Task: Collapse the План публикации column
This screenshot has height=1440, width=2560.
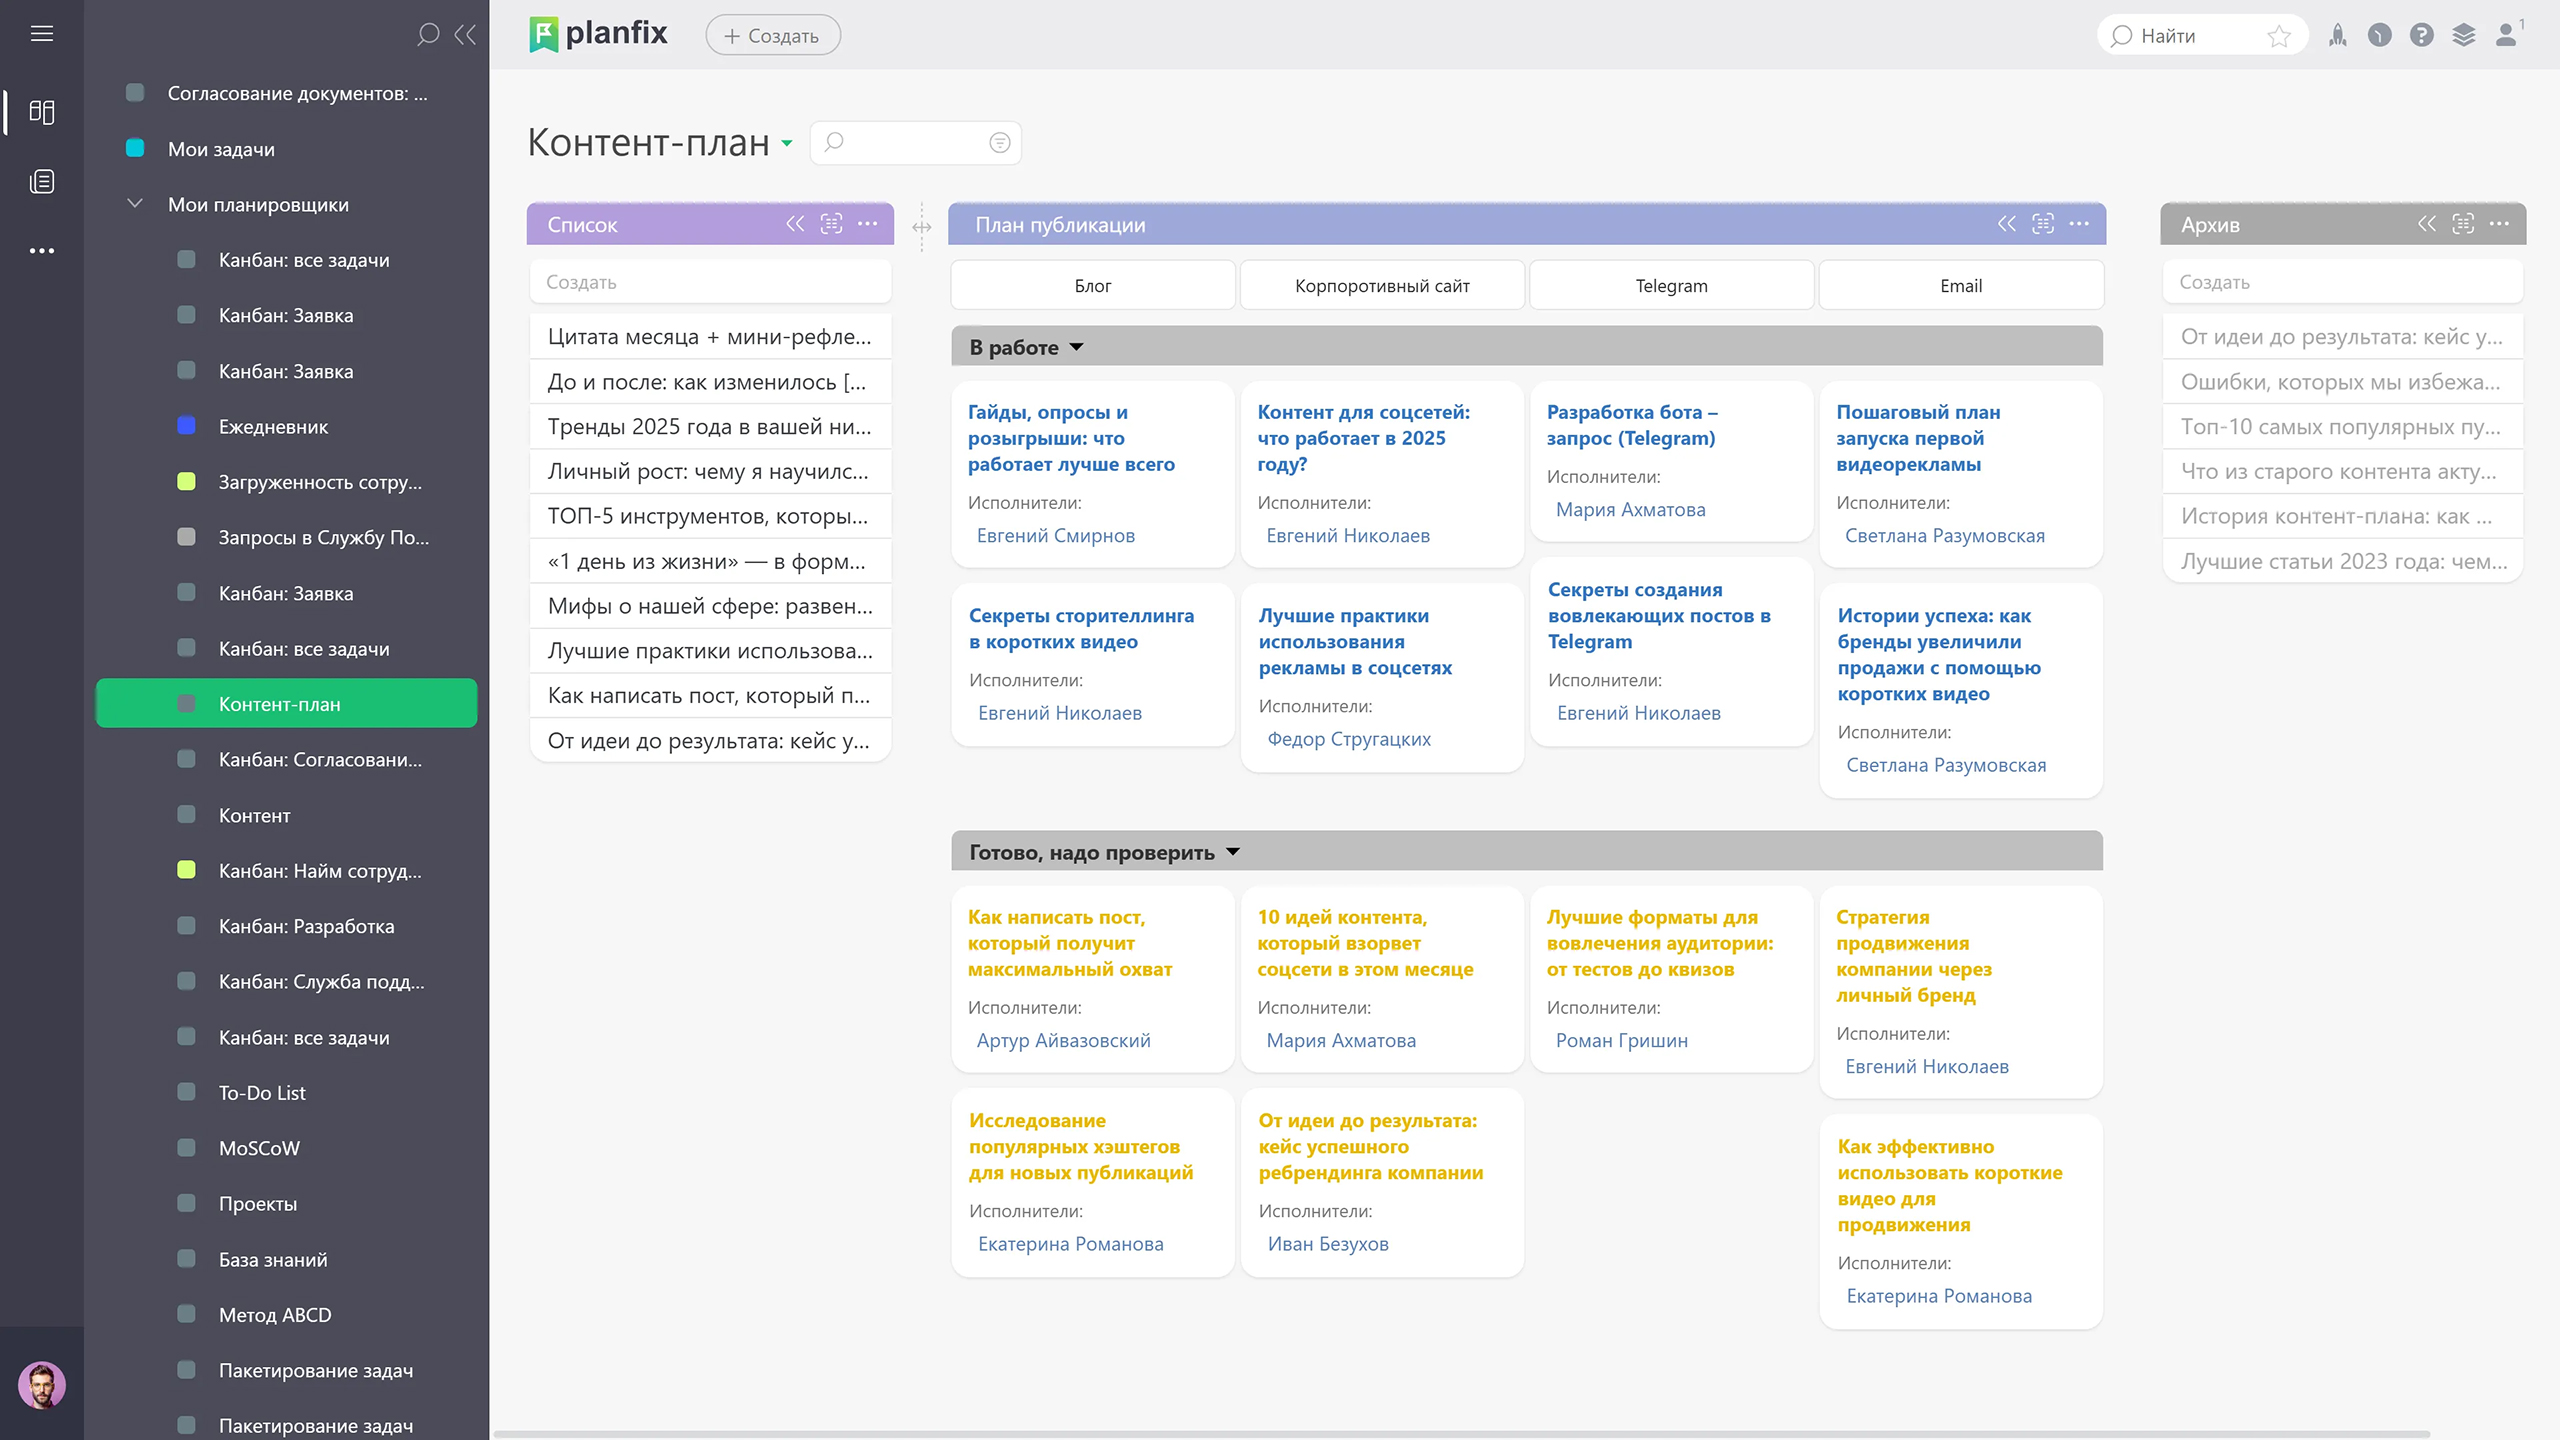Action: point(2006,224)
